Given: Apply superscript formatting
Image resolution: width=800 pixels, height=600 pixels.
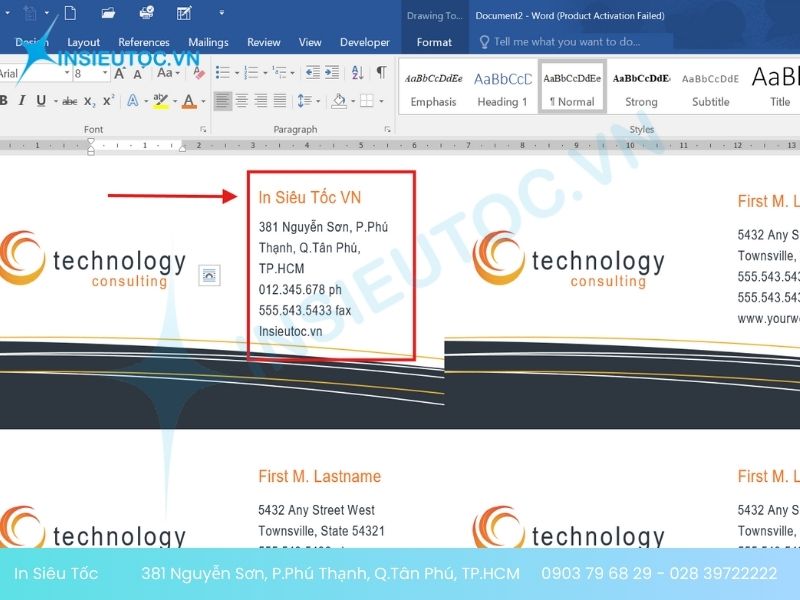Looking at the screenshot, I should tap(108, 101).
